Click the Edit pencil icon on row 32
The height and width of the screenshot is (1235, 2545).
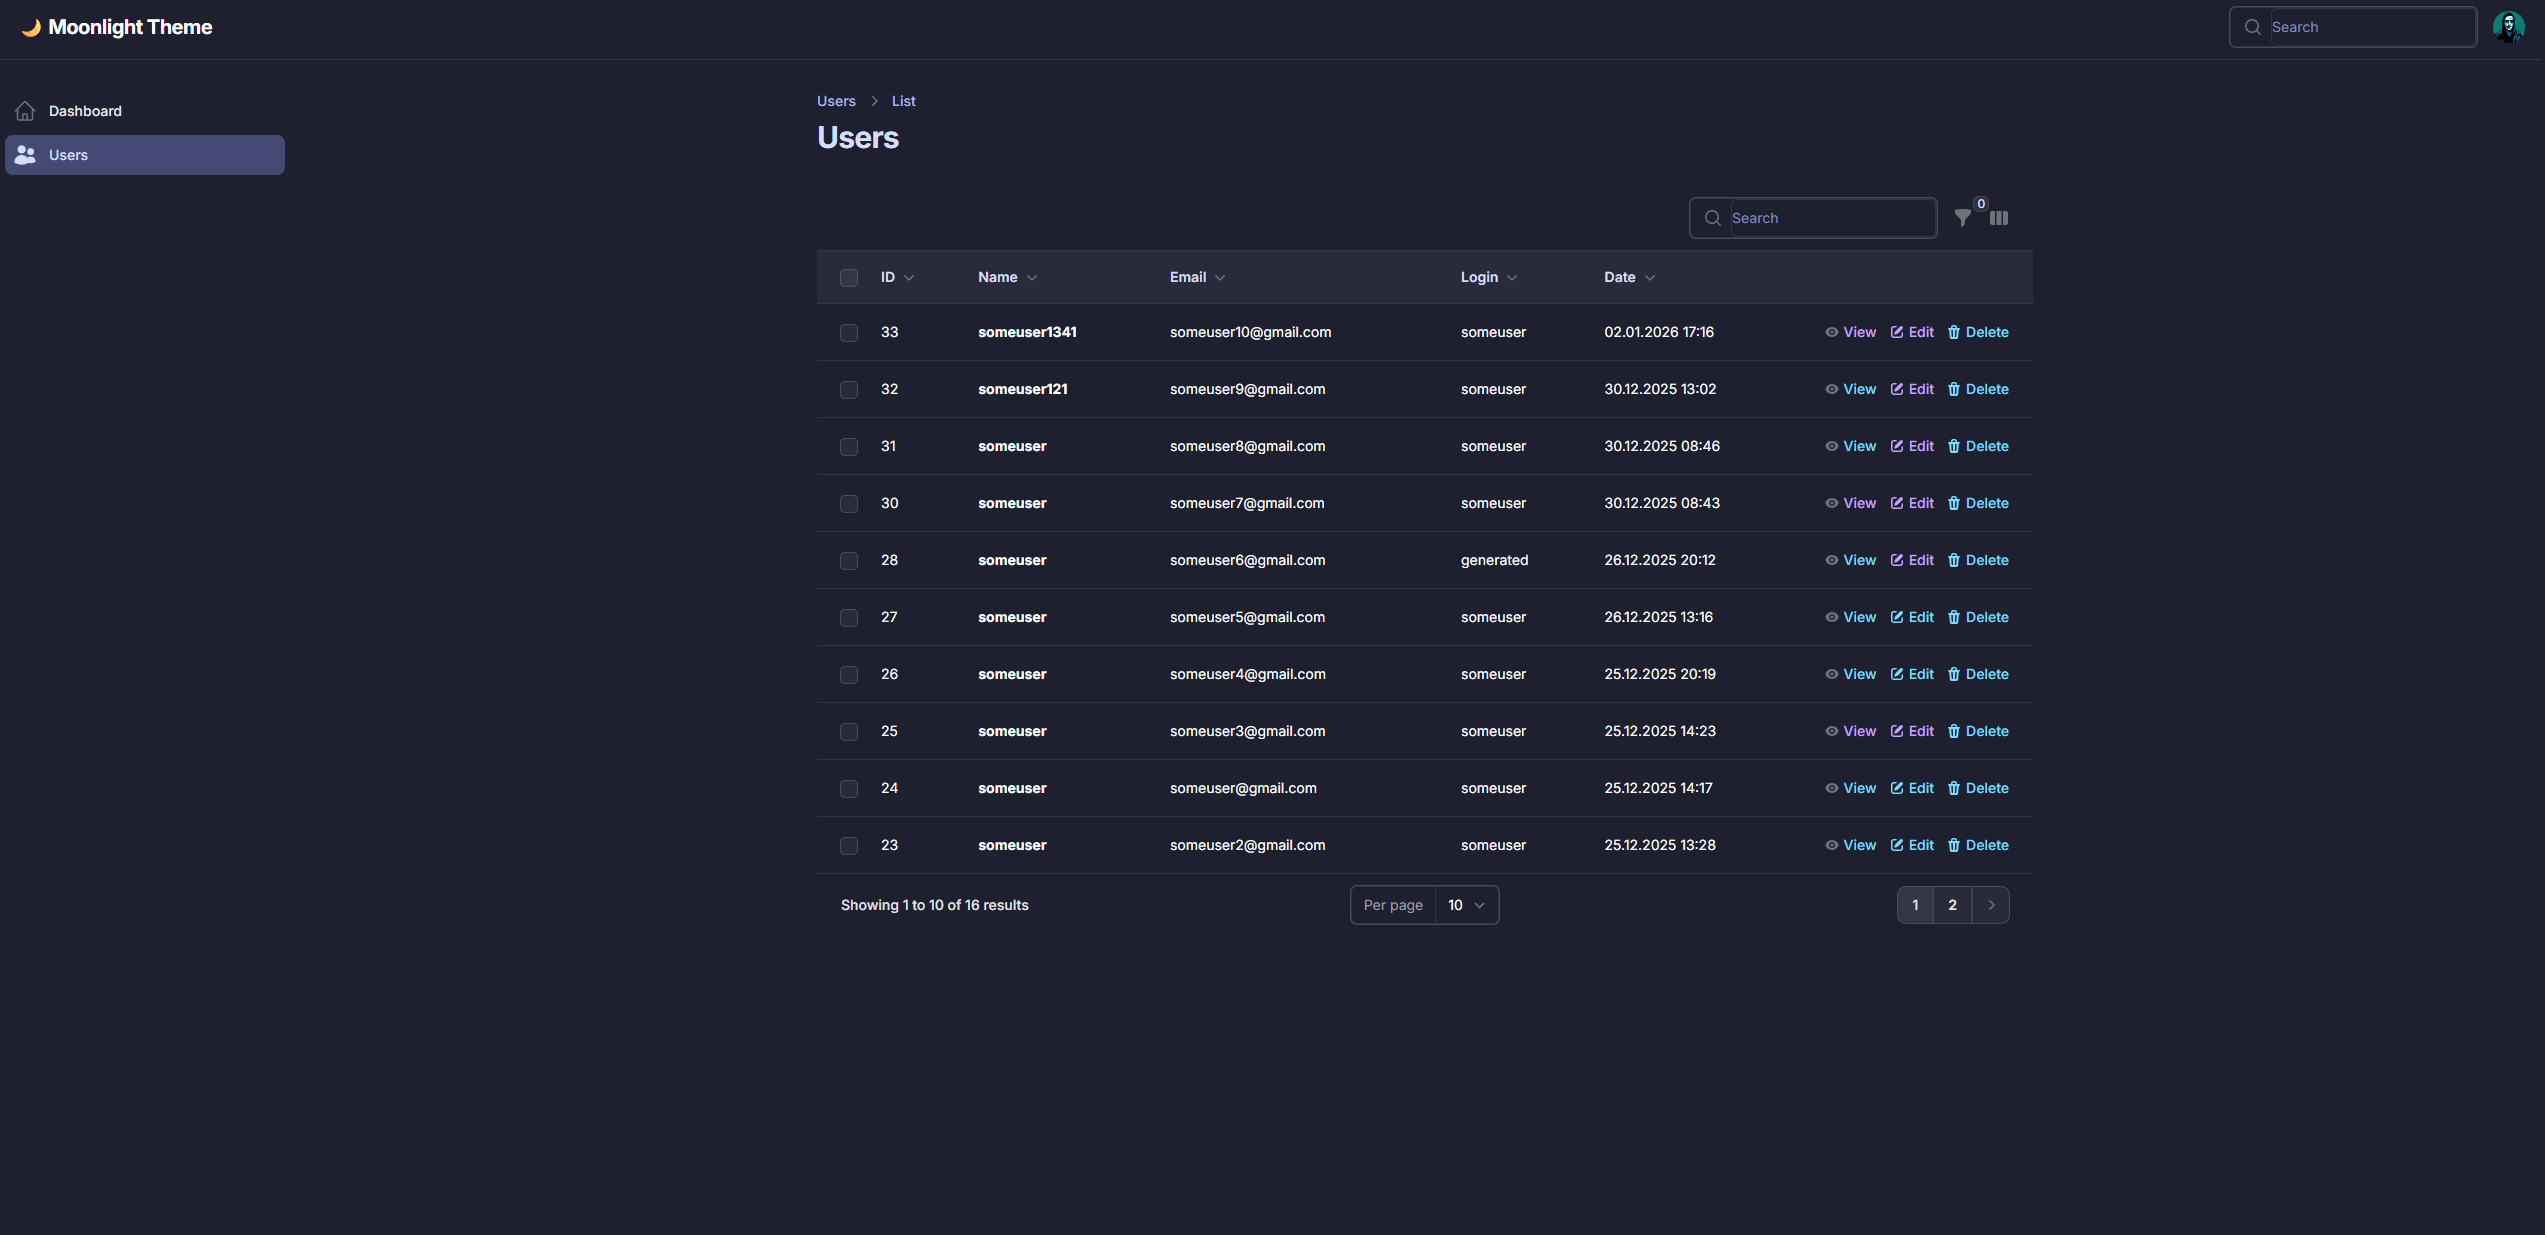tap(1899, 389)
